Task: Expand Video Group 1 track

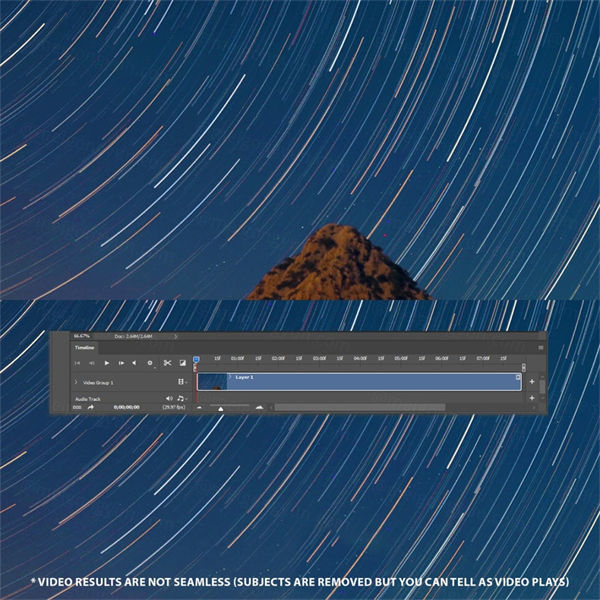Action: tap(76, 382)
